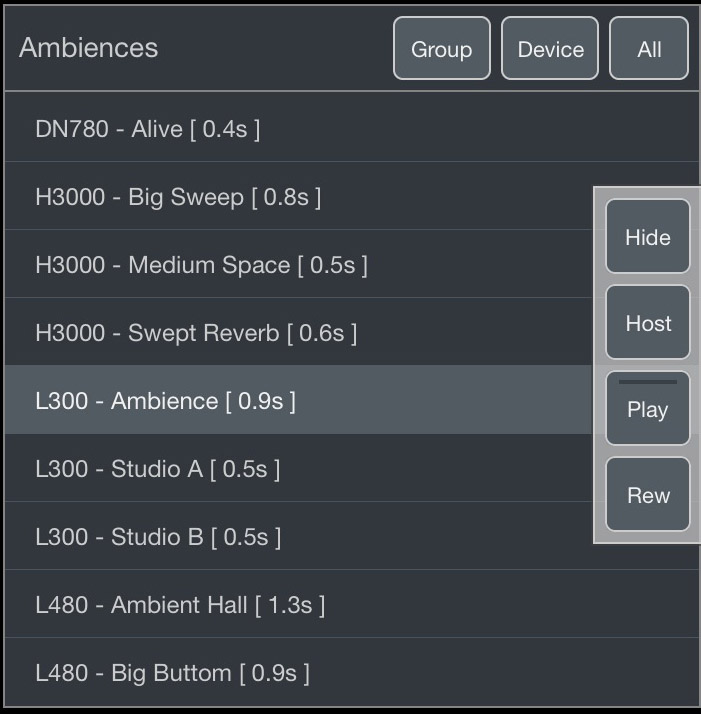Filter presets by Group
The width and height of the screenshot is (701, 714).
pos(441,48)
